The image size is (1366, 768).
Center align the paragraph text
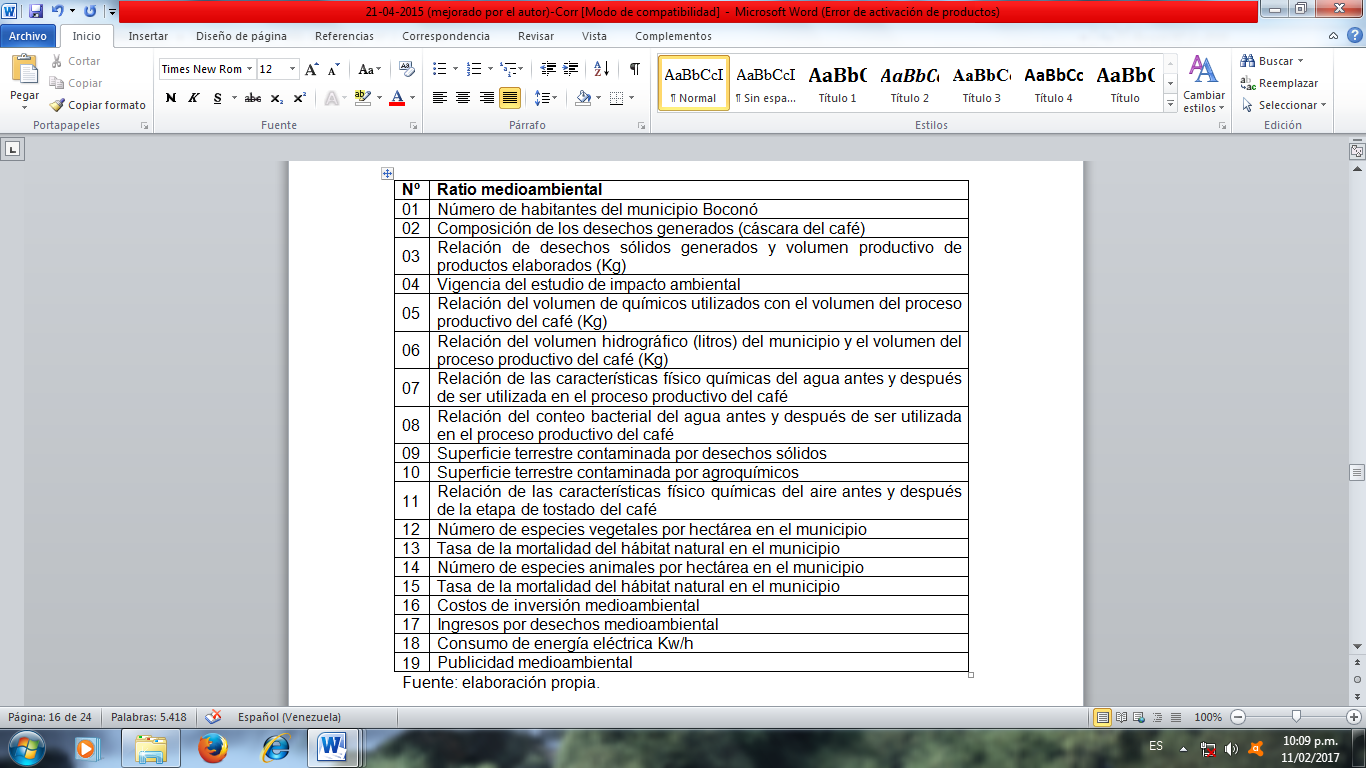coord(463,98)
